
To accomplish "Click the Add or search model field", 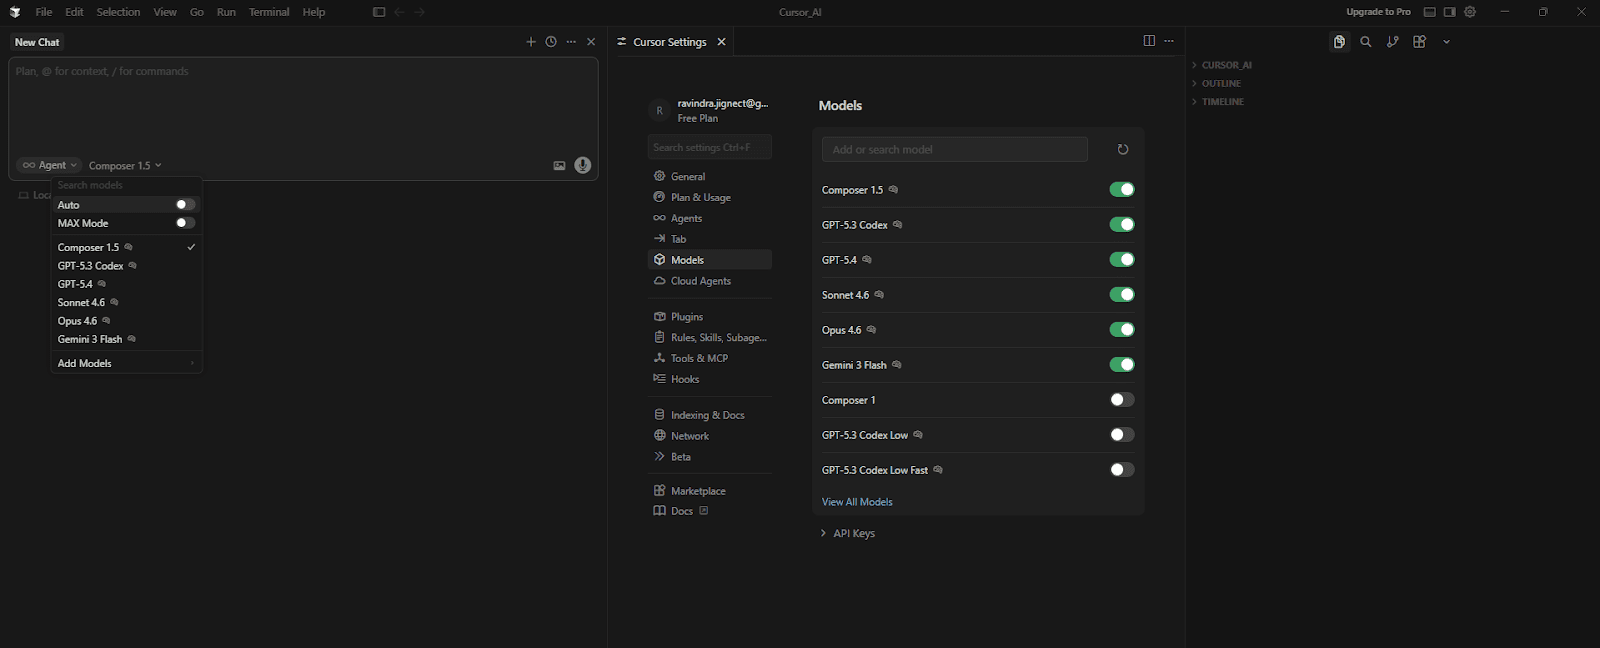I will 954,149.
